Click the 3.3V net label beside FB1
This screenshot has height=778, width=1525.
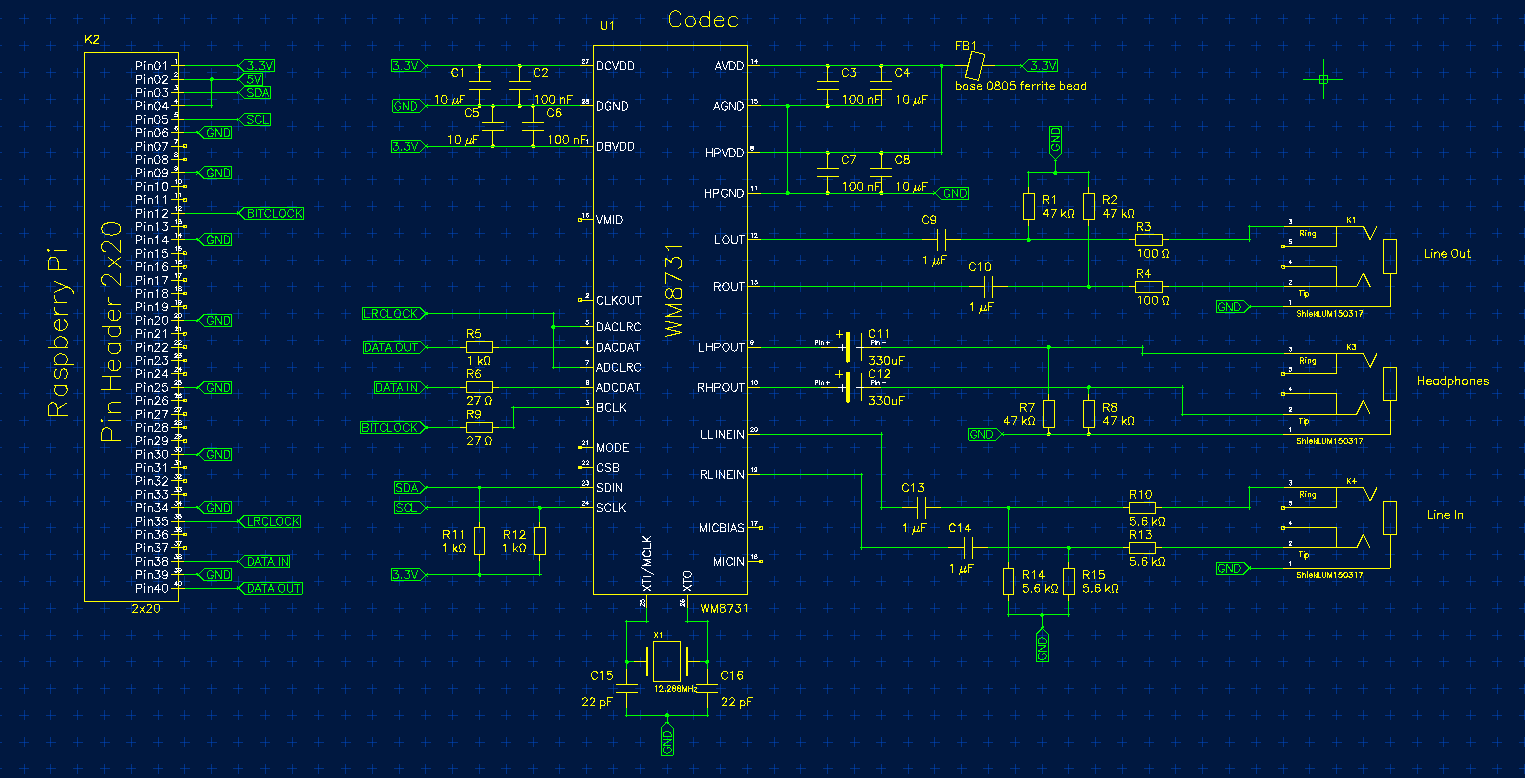click(x=1039, y=66)
